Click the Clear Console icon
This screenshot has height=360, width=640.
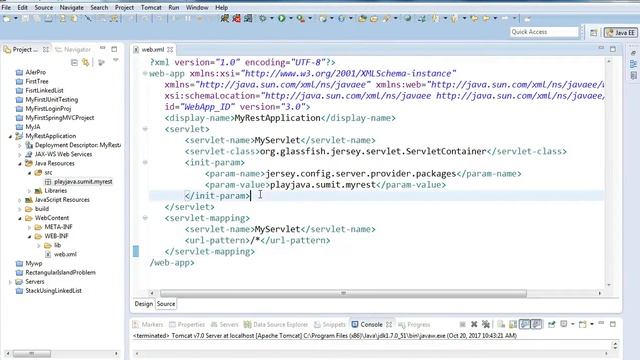click(x=501, y=324)
